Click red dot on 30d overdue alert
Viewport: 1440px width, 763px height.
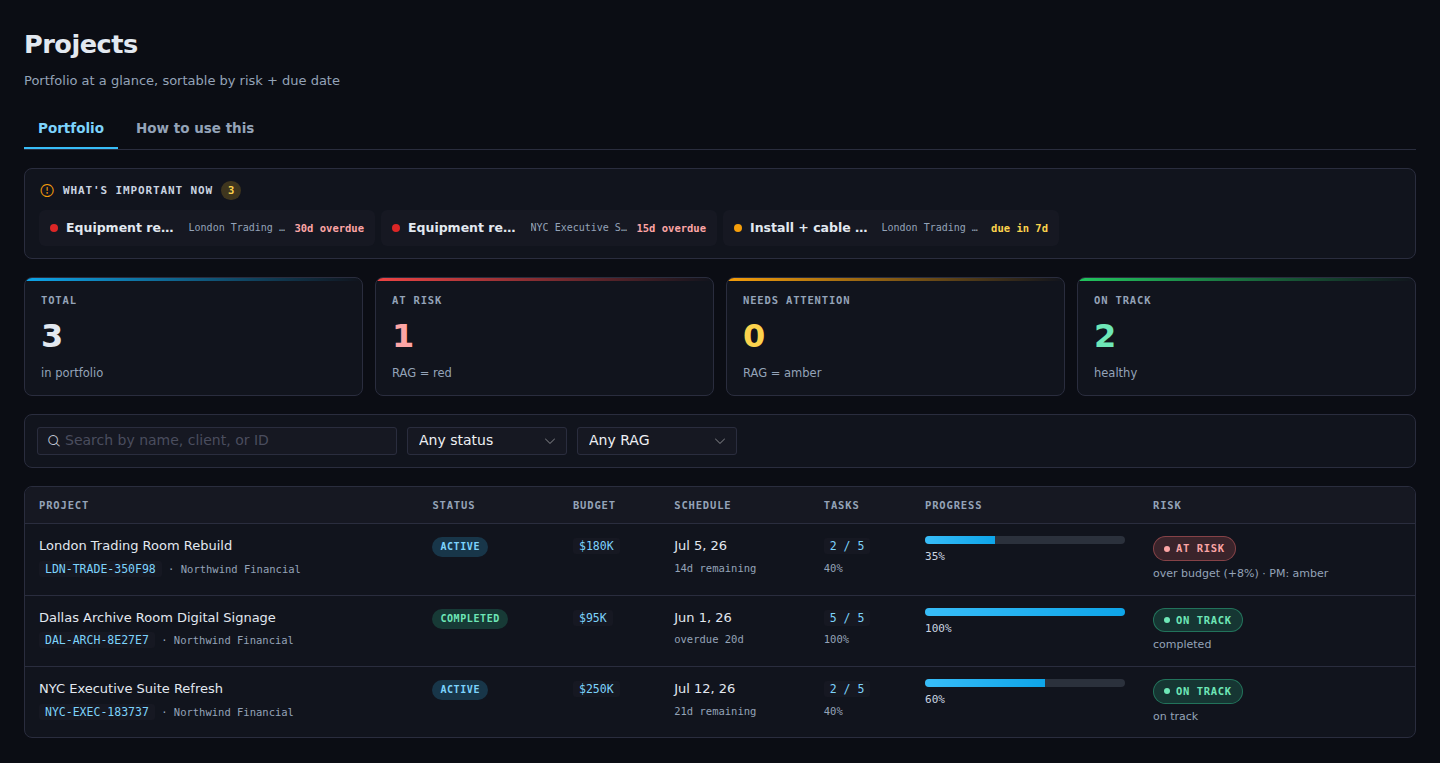(54, 228)
